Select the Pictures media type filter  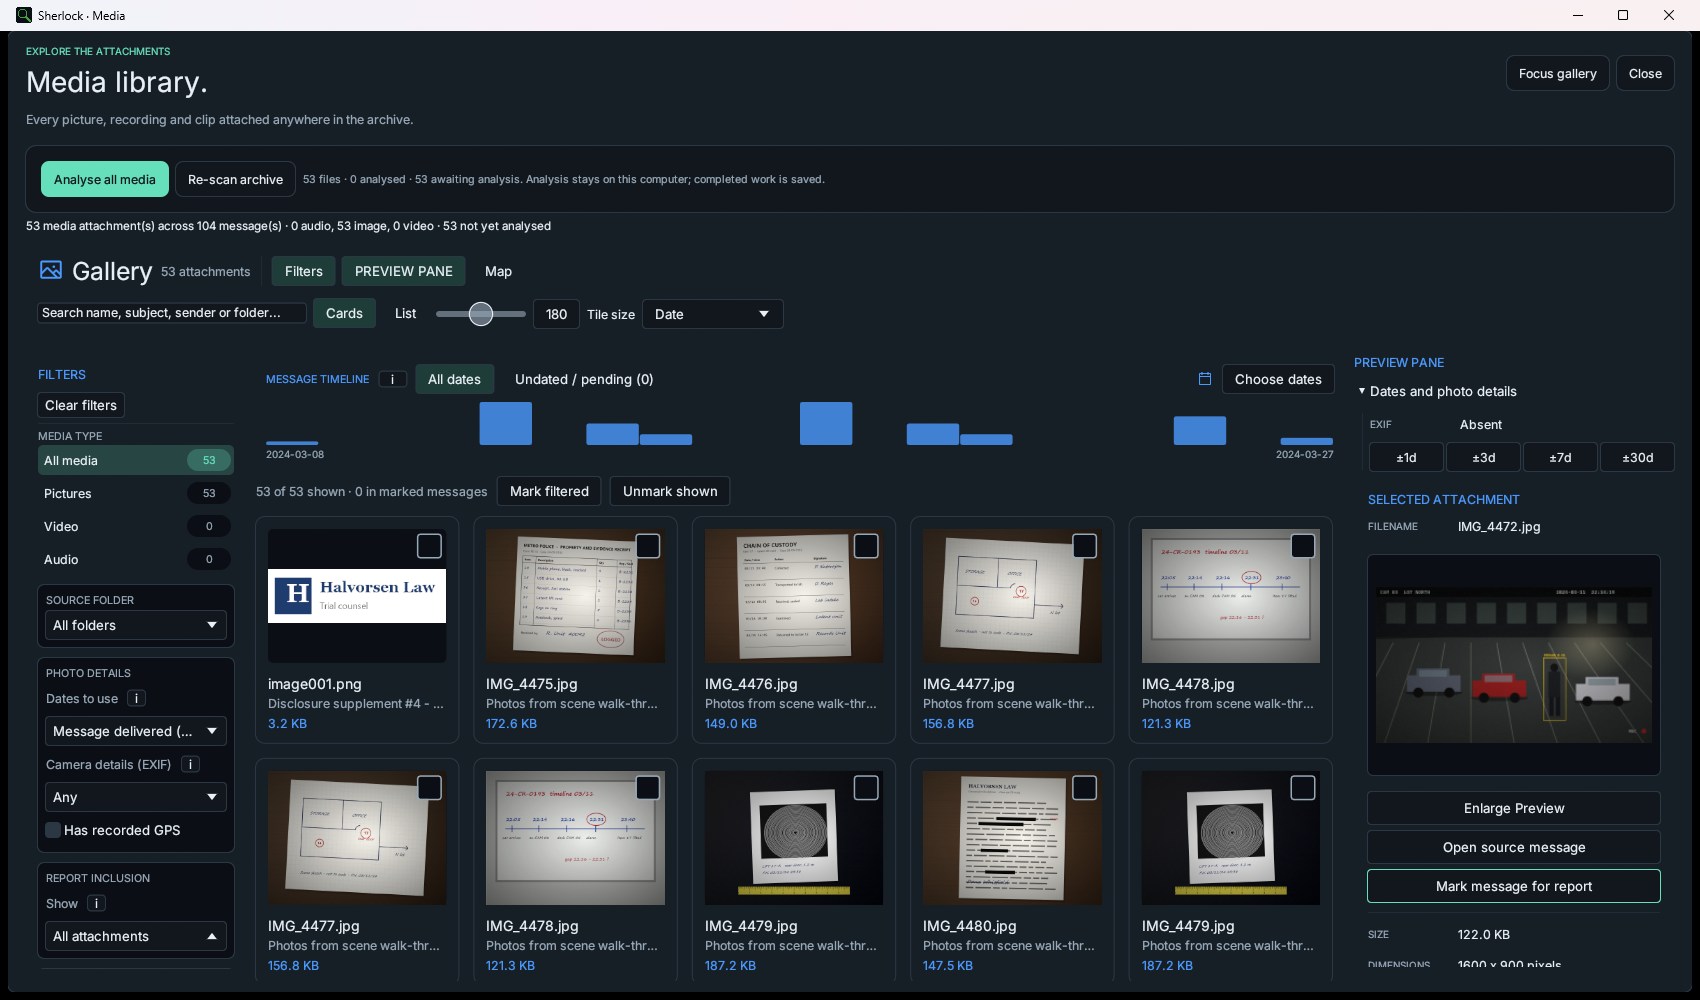(x=134, y=493)
